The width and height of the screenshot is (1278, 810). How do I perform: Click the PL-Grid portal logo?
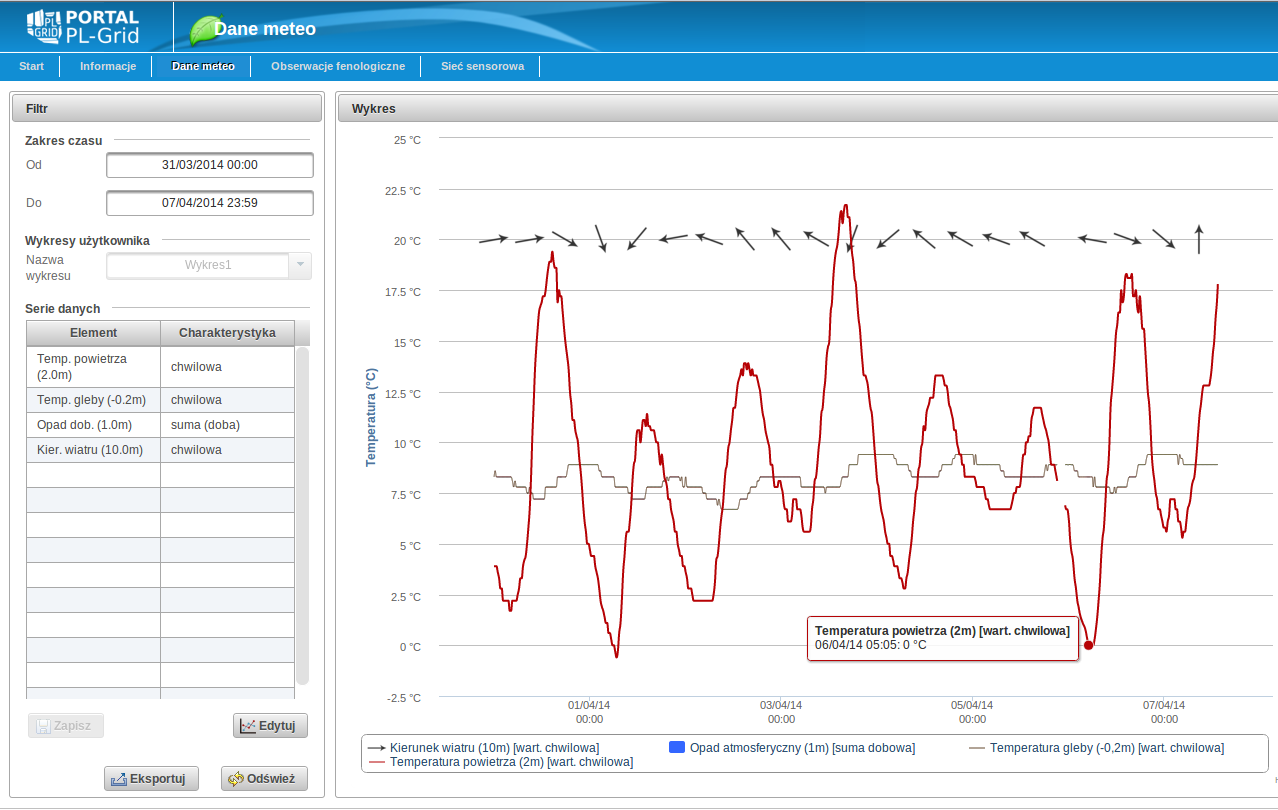(83, 28)
